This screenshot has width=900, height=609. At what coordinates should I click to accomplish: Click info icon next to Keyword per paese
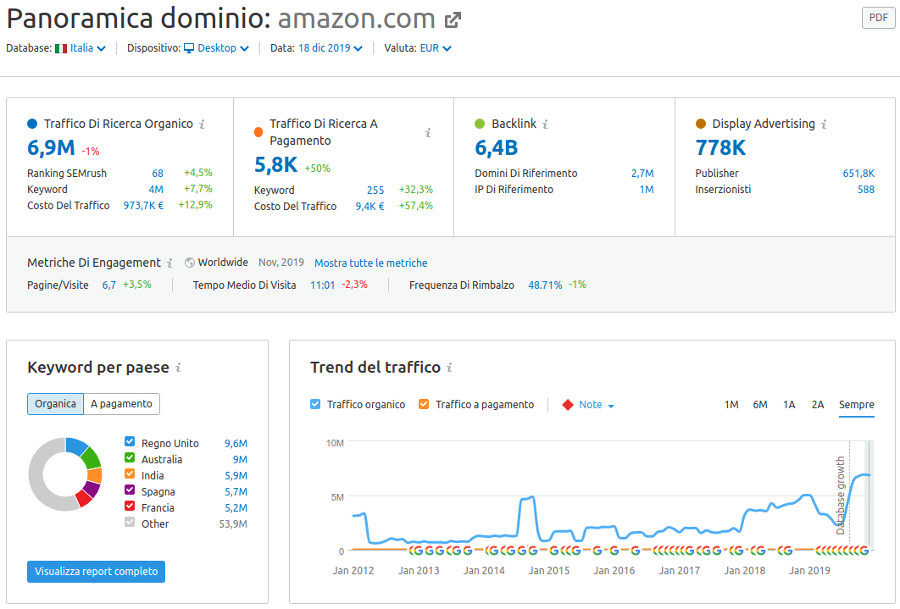point(179,367)
